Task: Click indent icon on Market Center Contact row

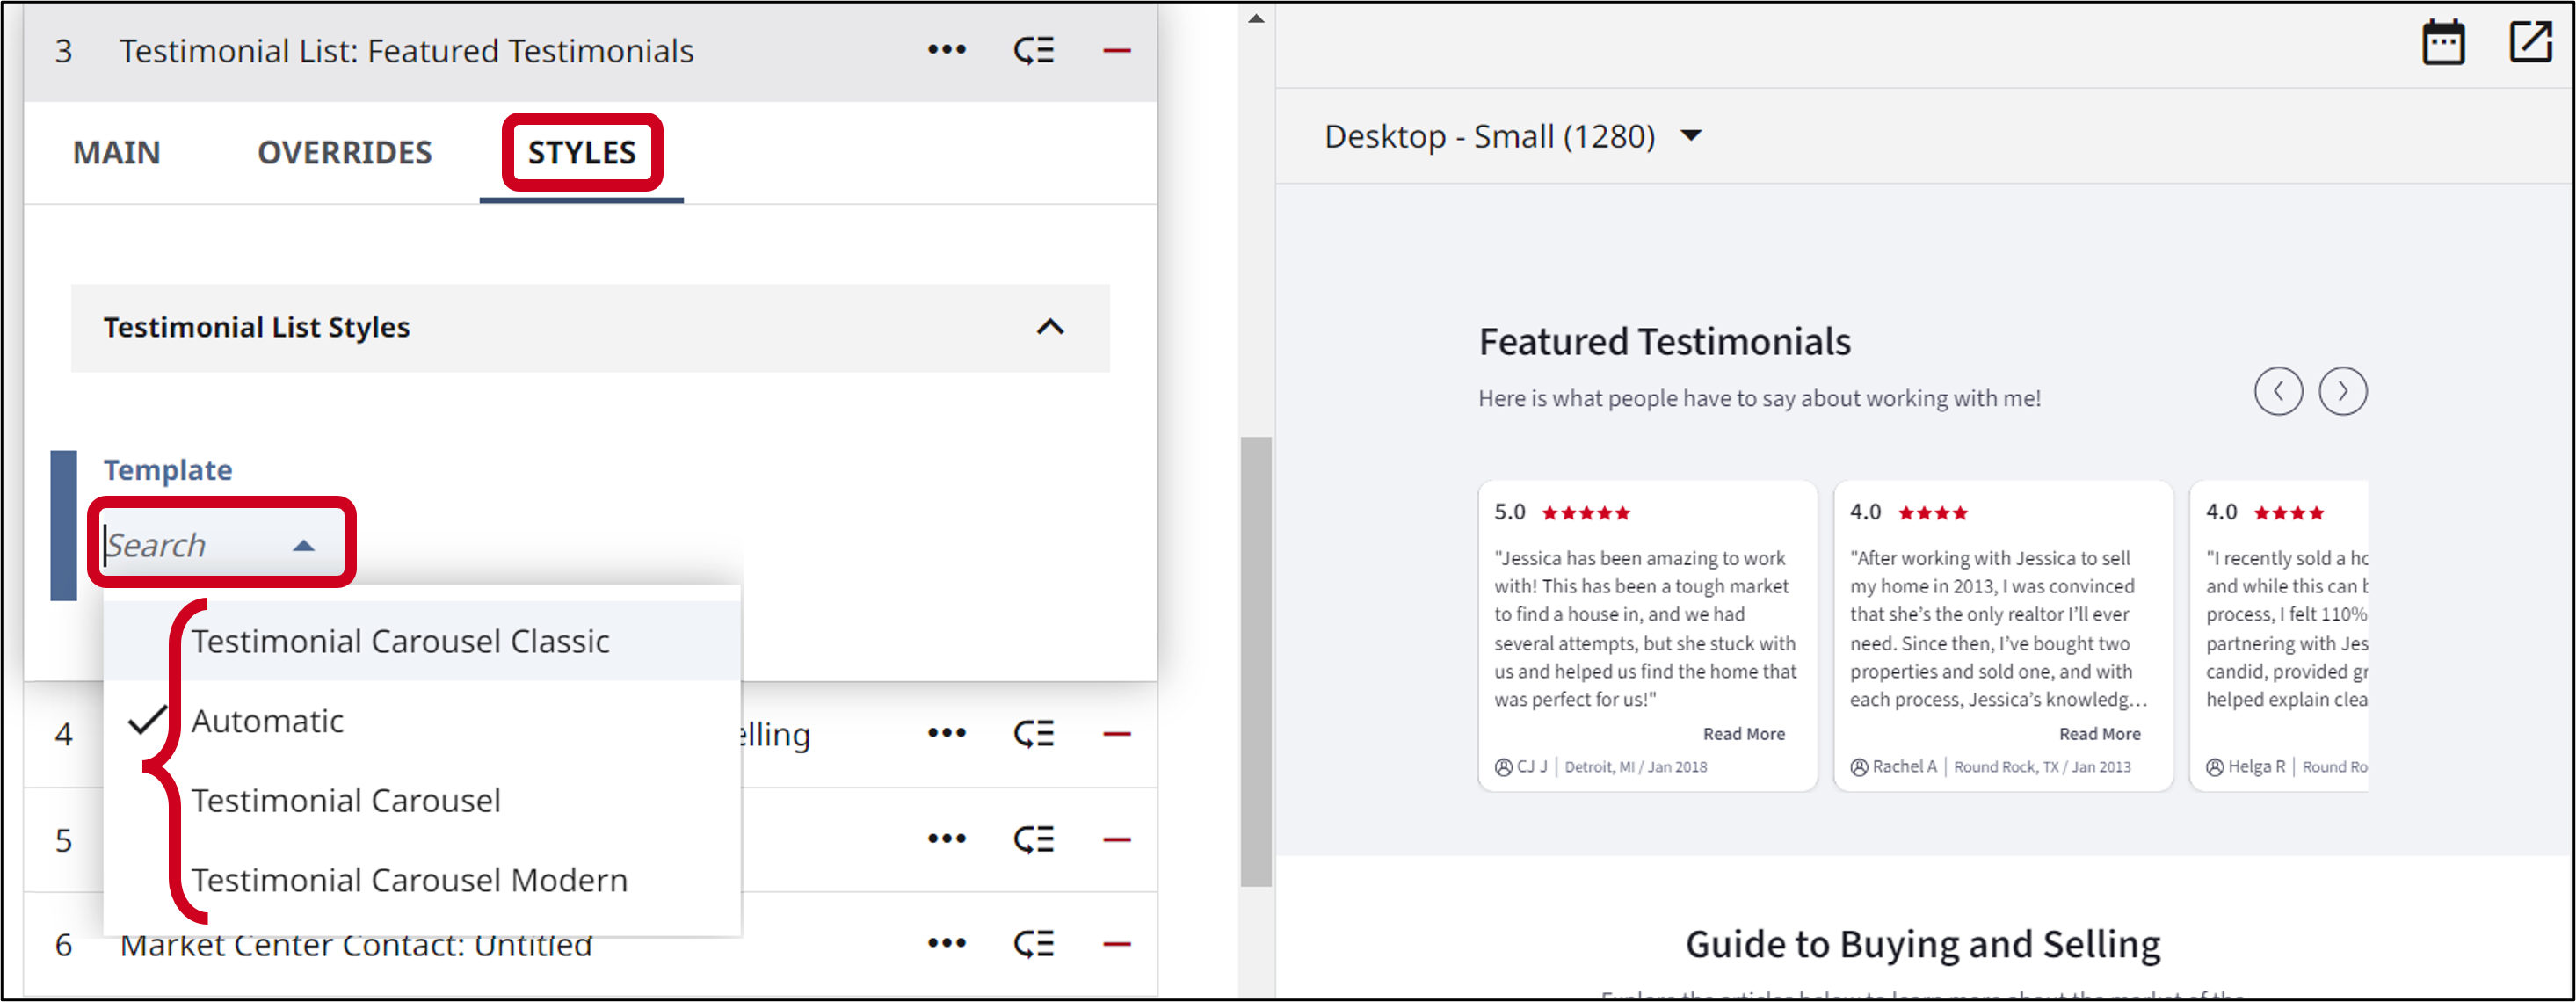Action: (x=1034, y=944)
